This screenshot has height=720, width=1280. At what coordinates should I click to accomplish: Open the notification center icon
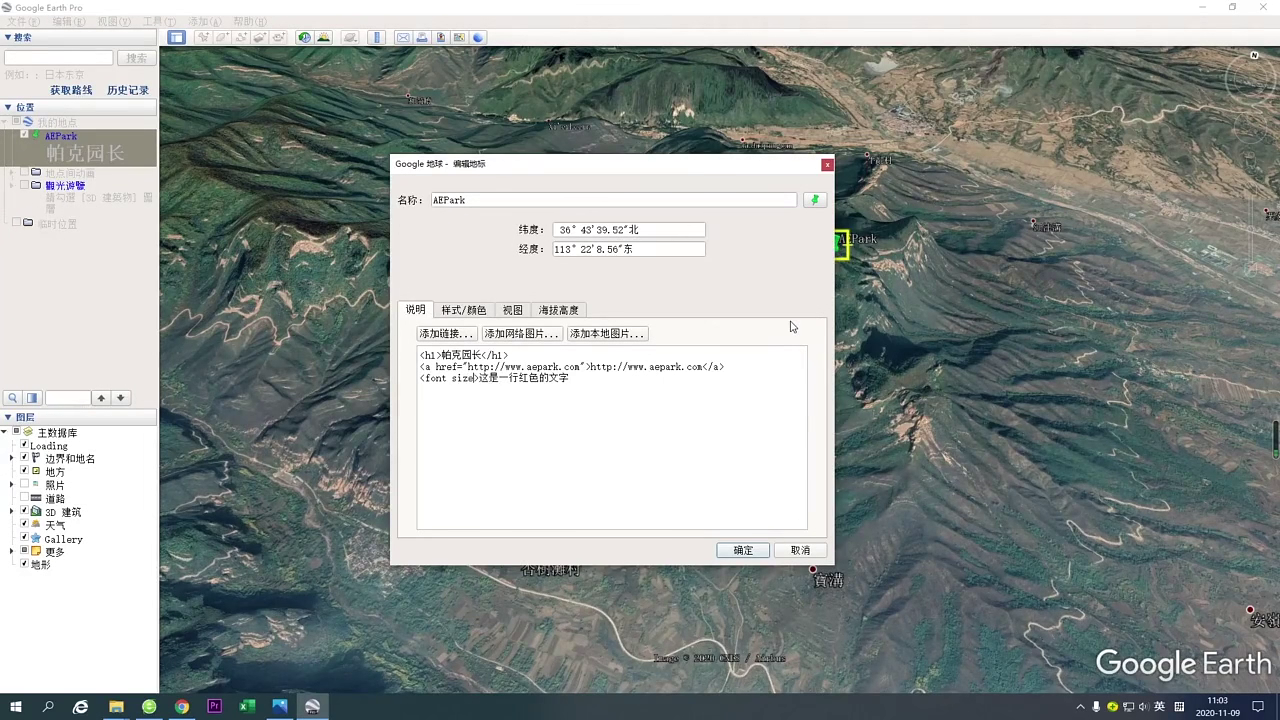coord(1258,706)
